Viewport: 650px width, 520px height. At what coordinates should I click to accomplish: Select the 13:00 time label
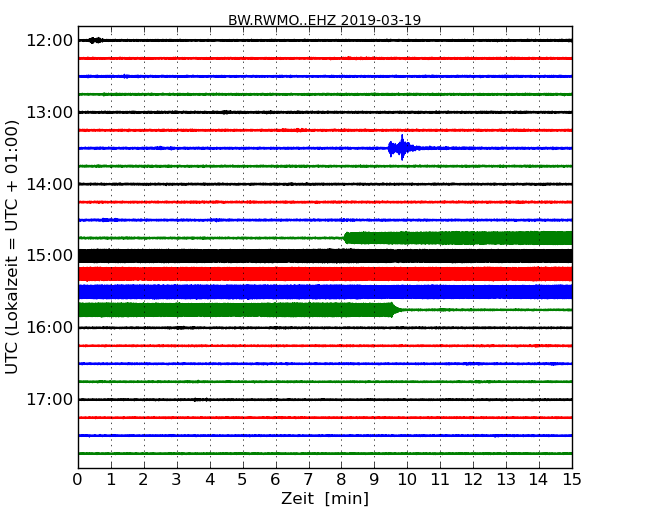[x=49, y=112]
